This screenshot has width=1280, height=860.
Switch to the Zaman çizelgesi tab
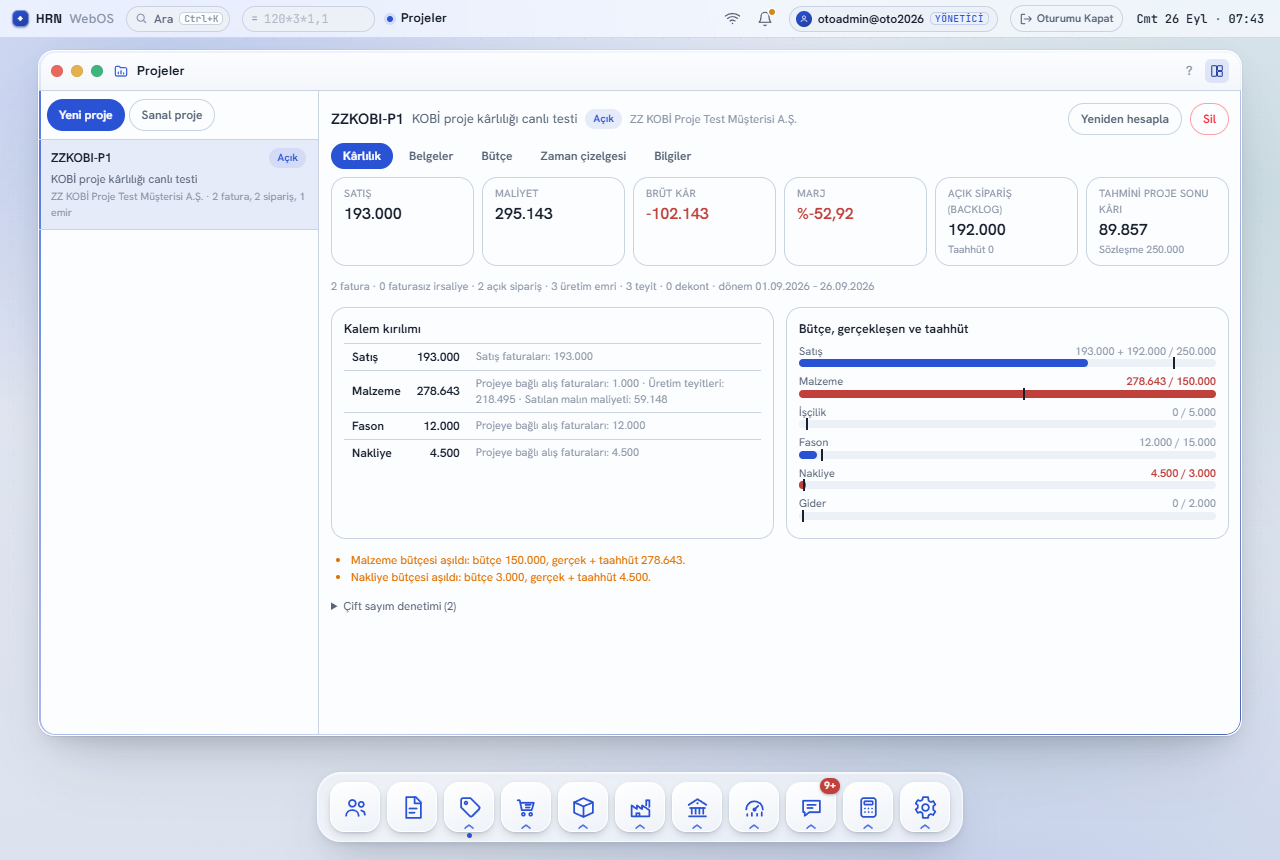click(x=583, y=156)
